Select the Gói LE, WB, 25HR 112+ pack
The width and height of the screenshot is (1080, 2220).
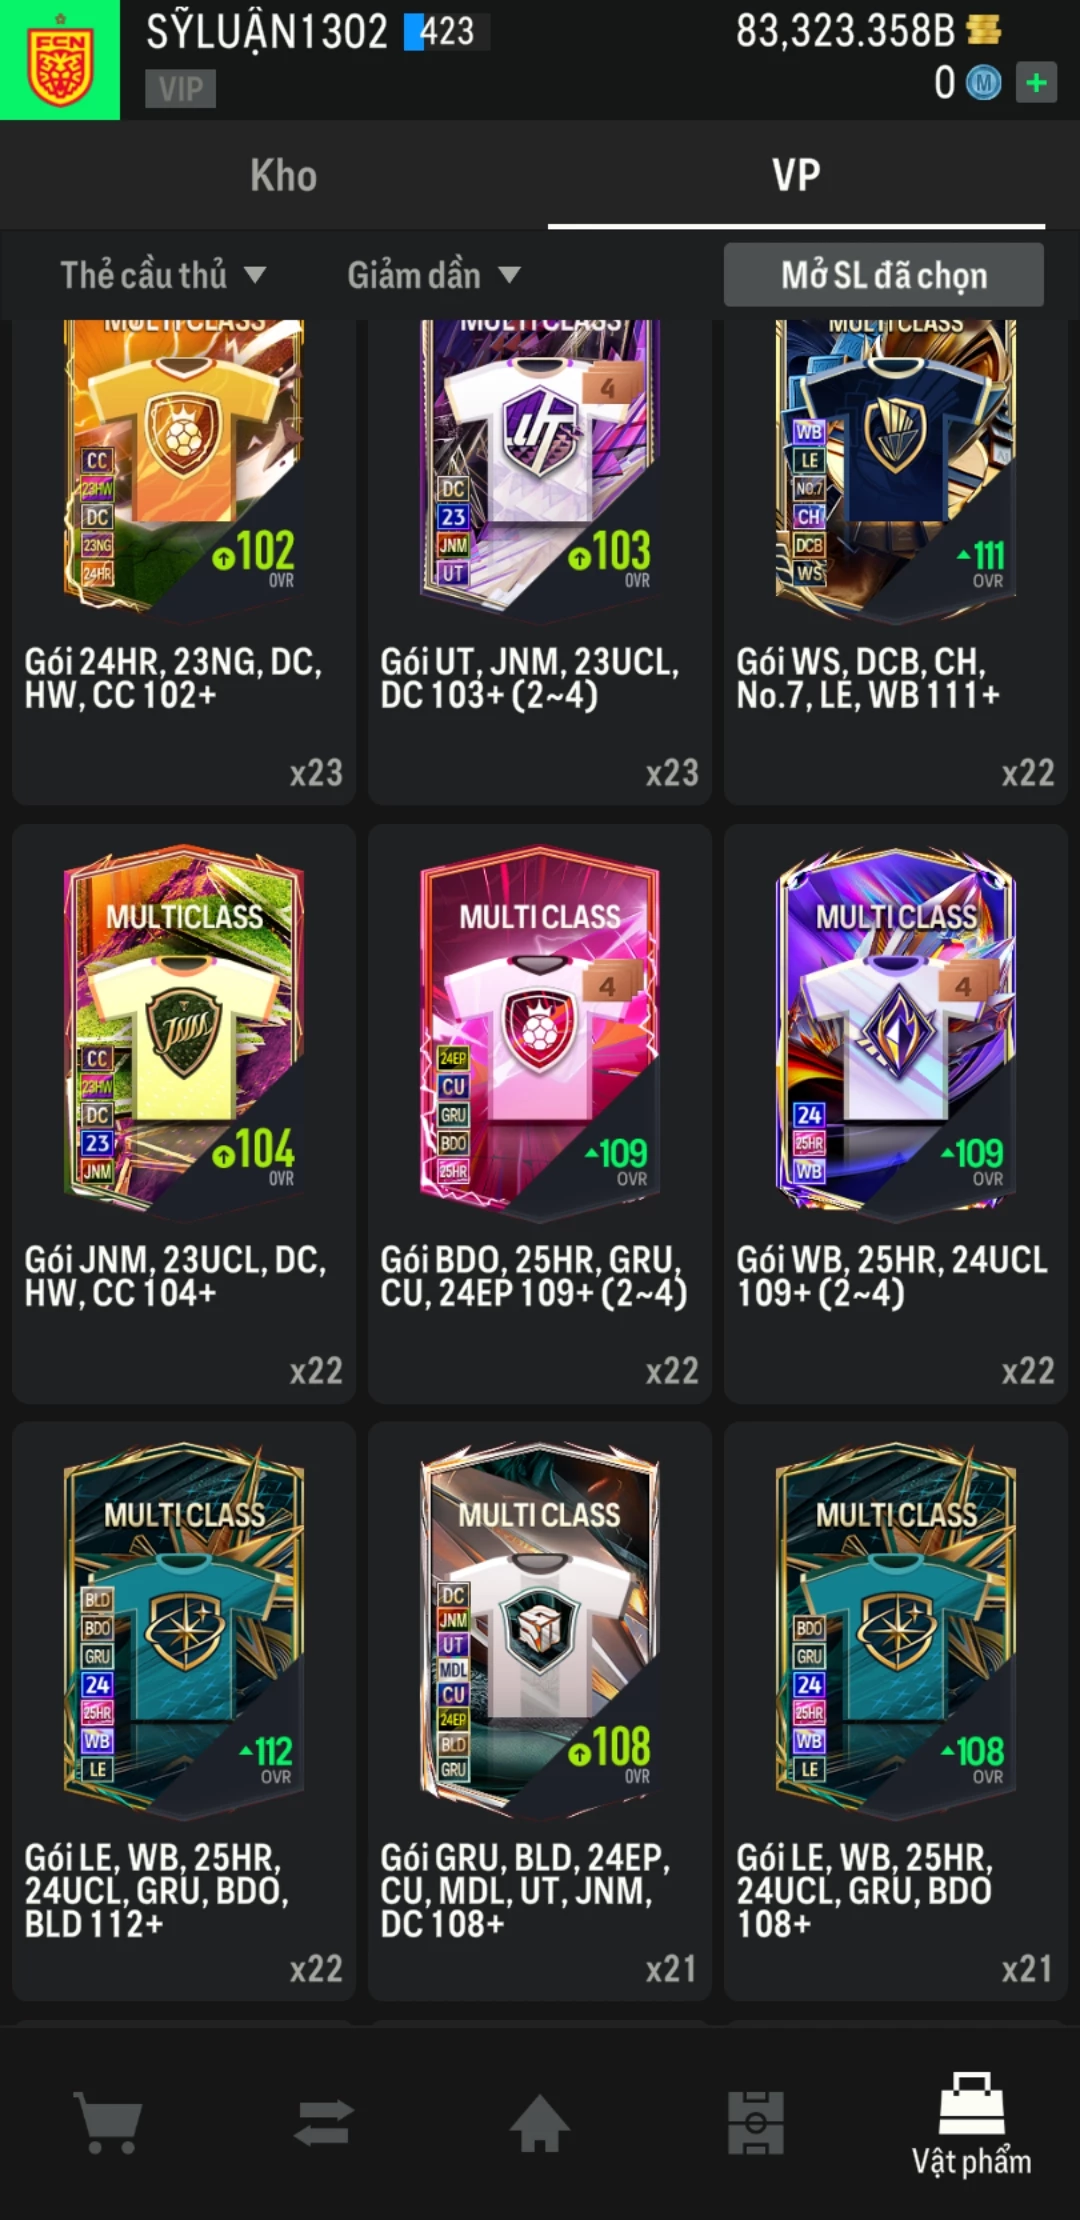tap(184, 1712)
